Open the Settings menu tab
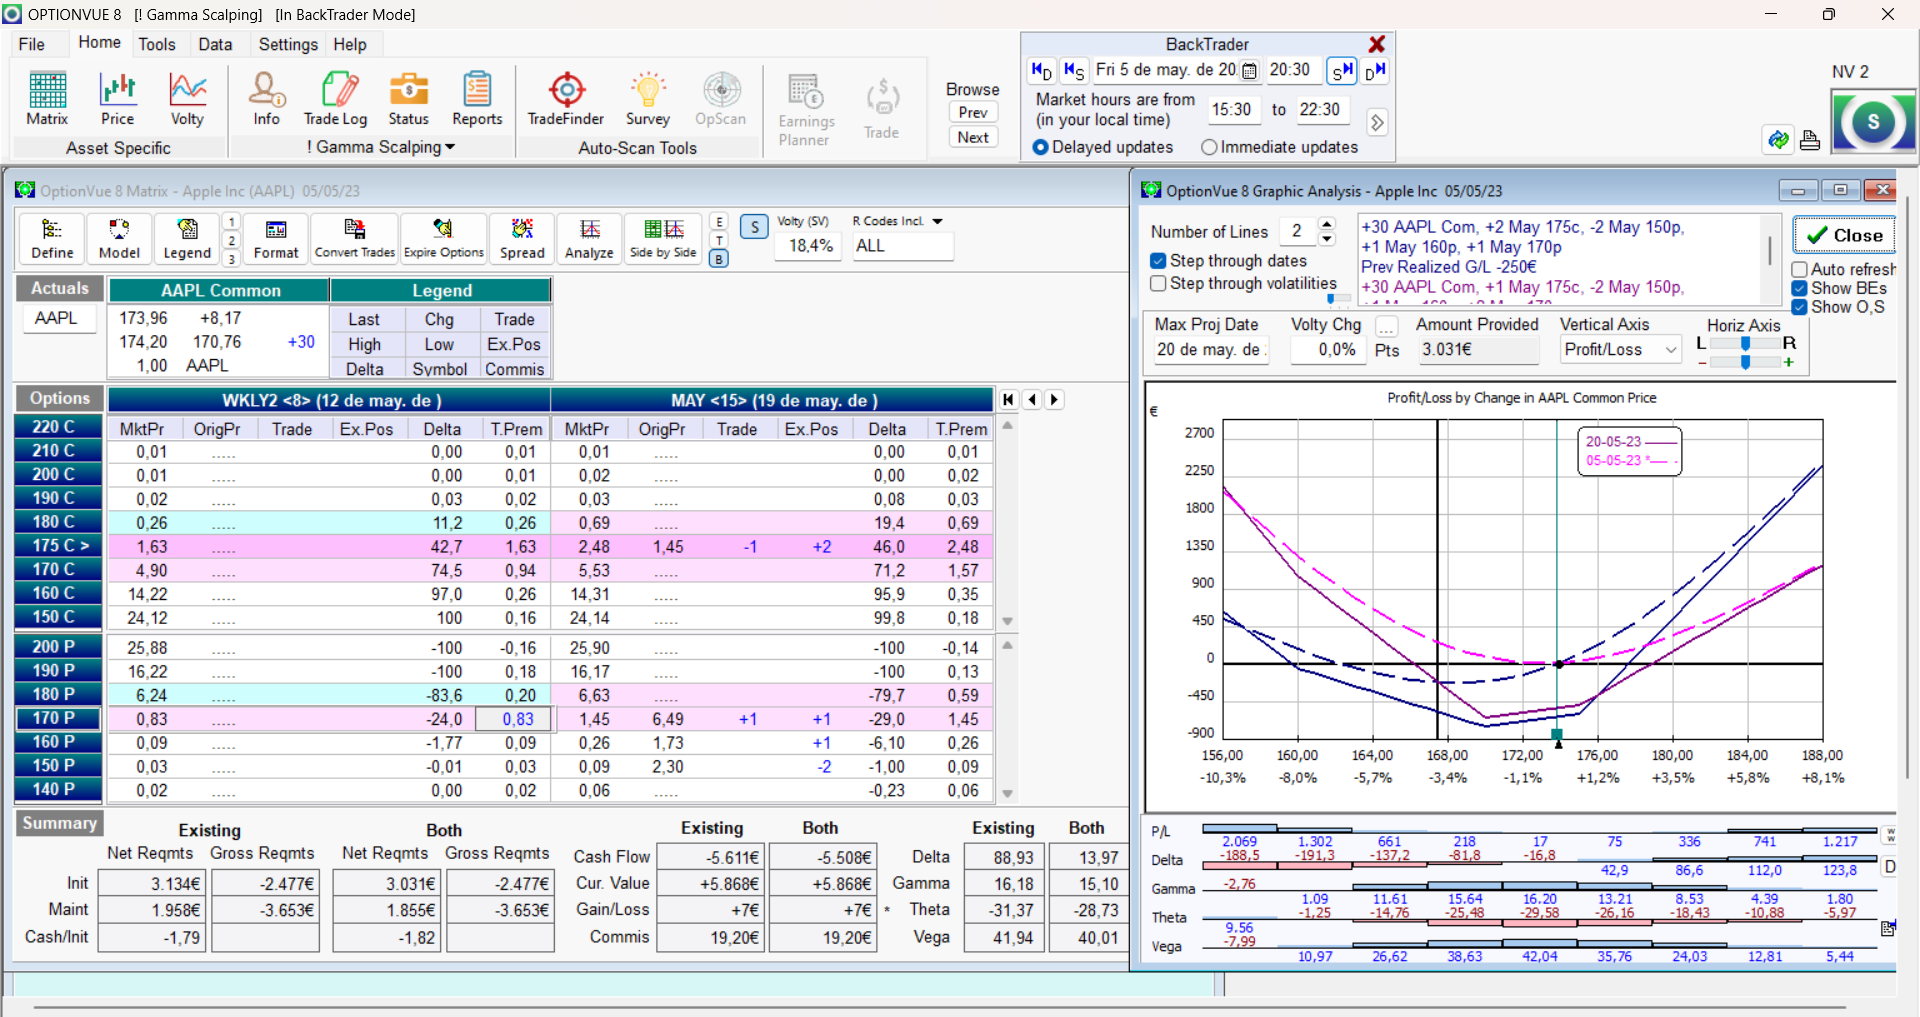The image size is (1920, 1017). [x=288, y=44]
